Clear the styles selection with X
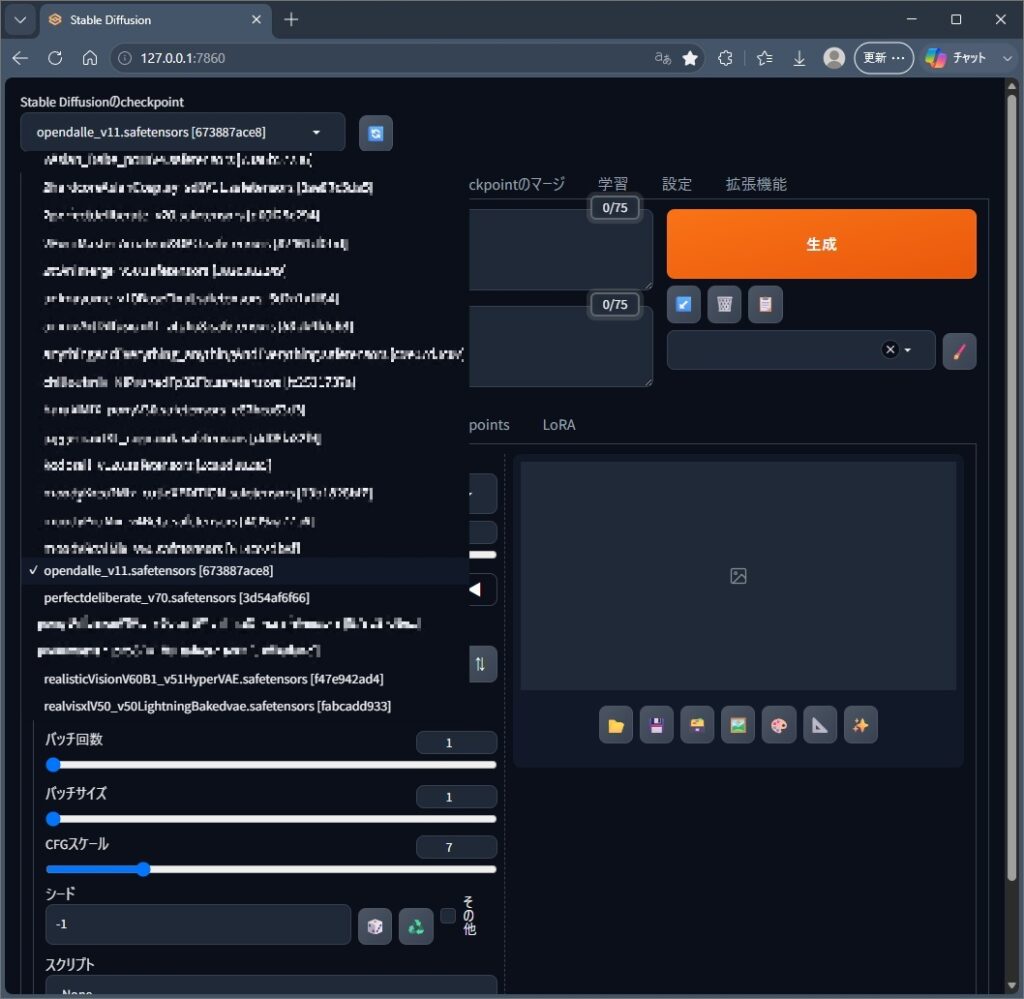Viewport: 1024px width, 999px height. 890,350
